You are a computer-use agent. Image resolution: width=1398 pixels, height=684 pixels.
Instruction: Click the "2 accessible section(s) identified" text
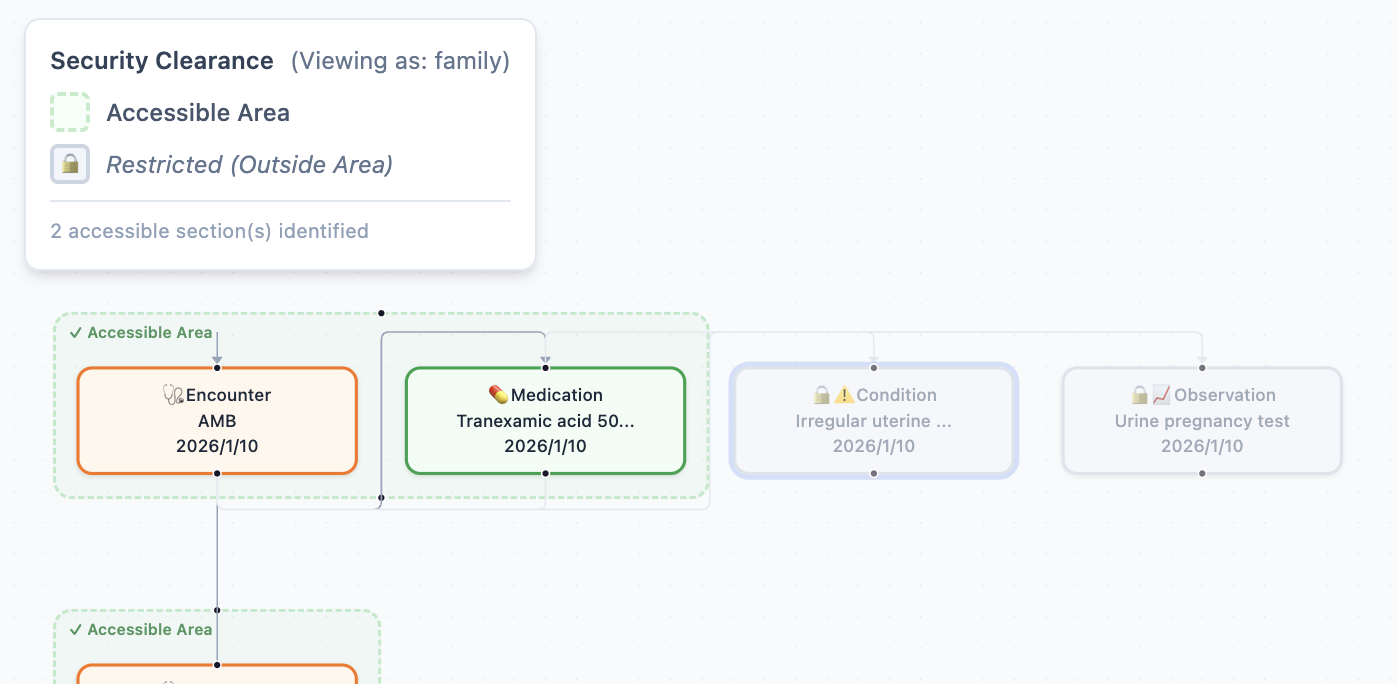click(209, 231)
